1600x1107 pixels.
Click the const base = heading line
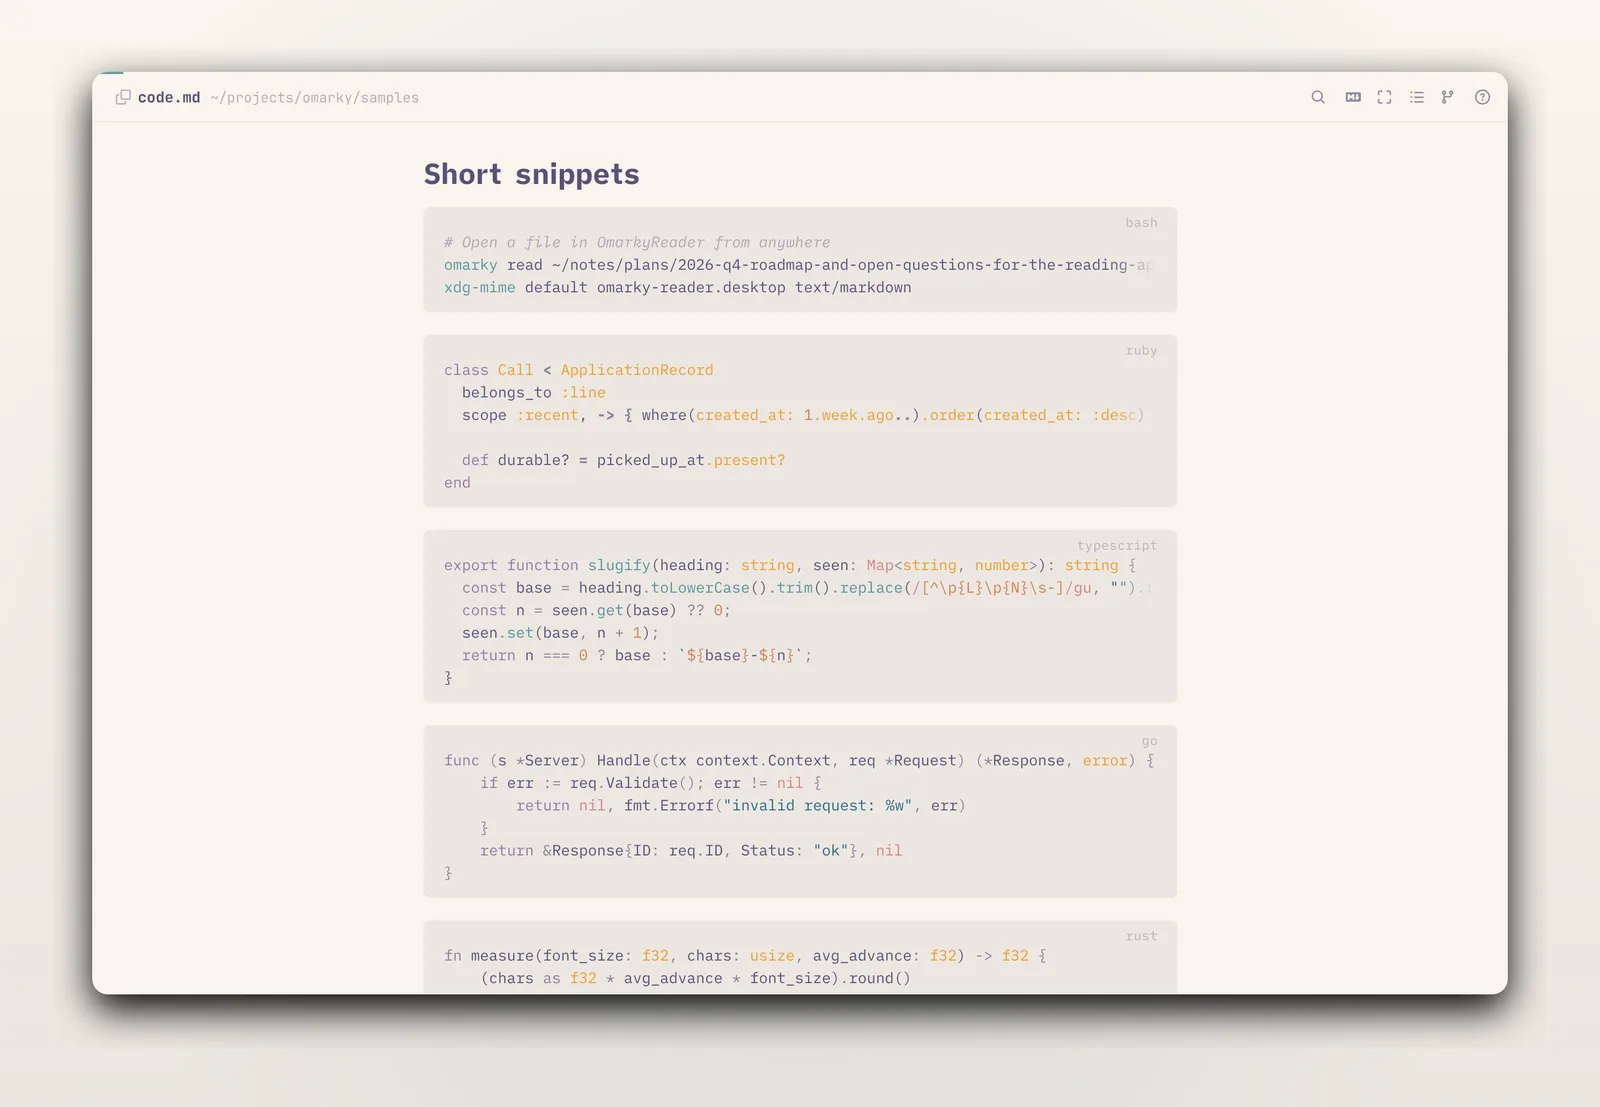[807, 588]
